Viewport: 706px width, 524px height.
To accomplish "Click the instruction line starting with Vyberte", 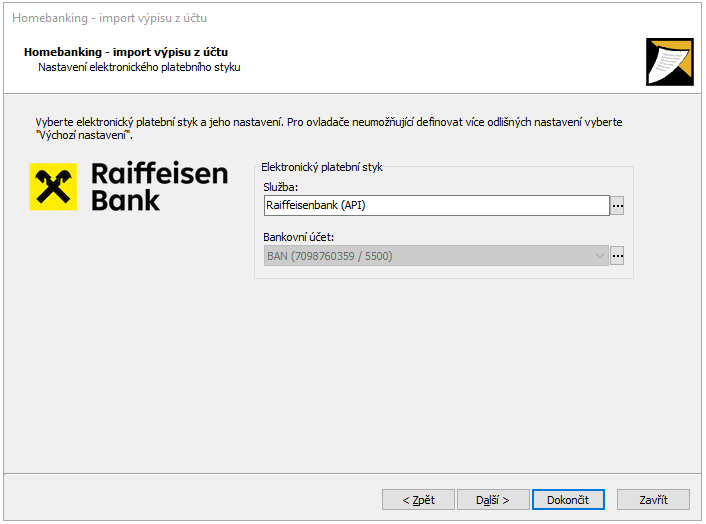I will [x=329, y=122].
